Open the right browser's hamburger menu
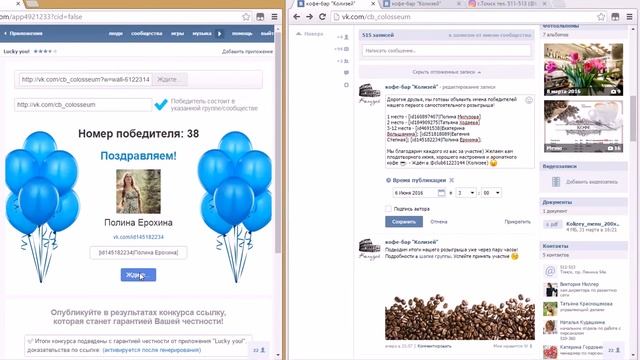Screen dimensions: 640x360 click(629, 17)
